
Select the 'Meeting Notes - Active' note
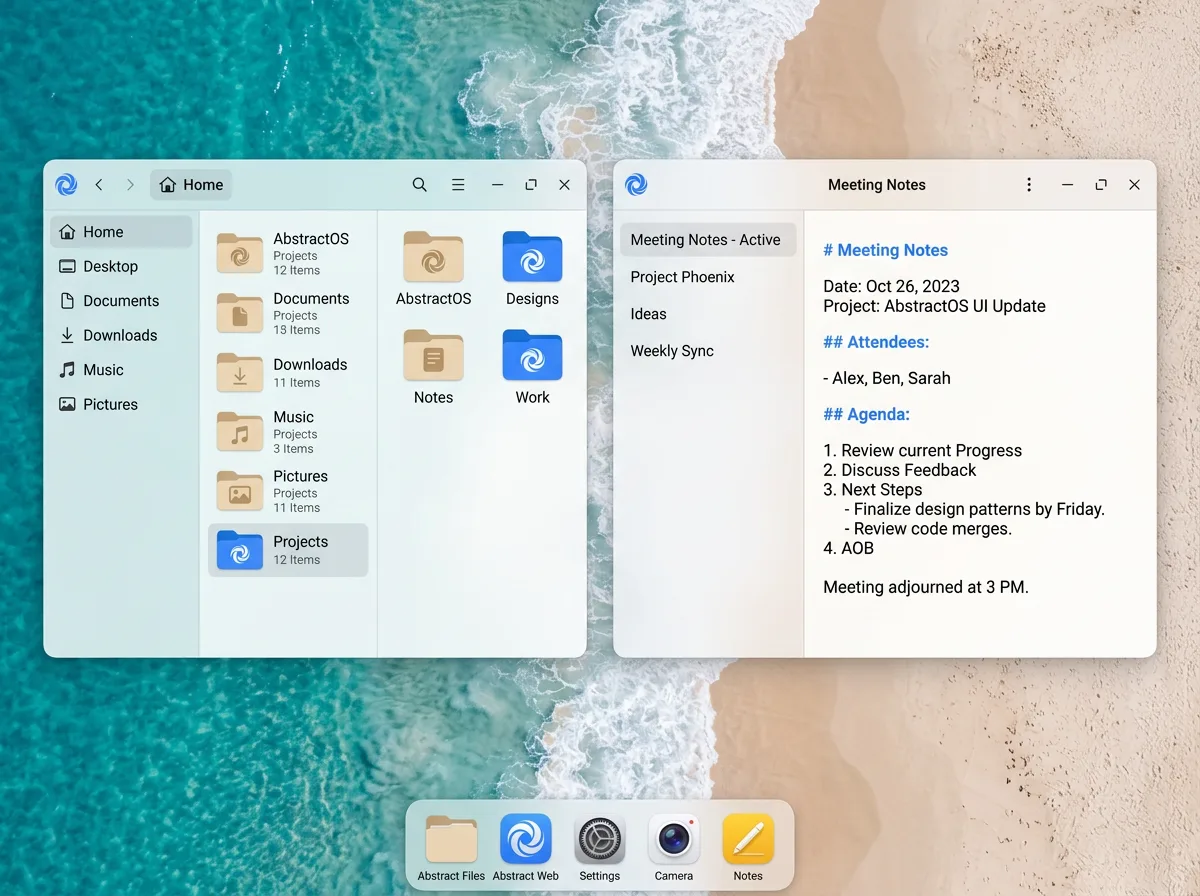click(708, 240)
